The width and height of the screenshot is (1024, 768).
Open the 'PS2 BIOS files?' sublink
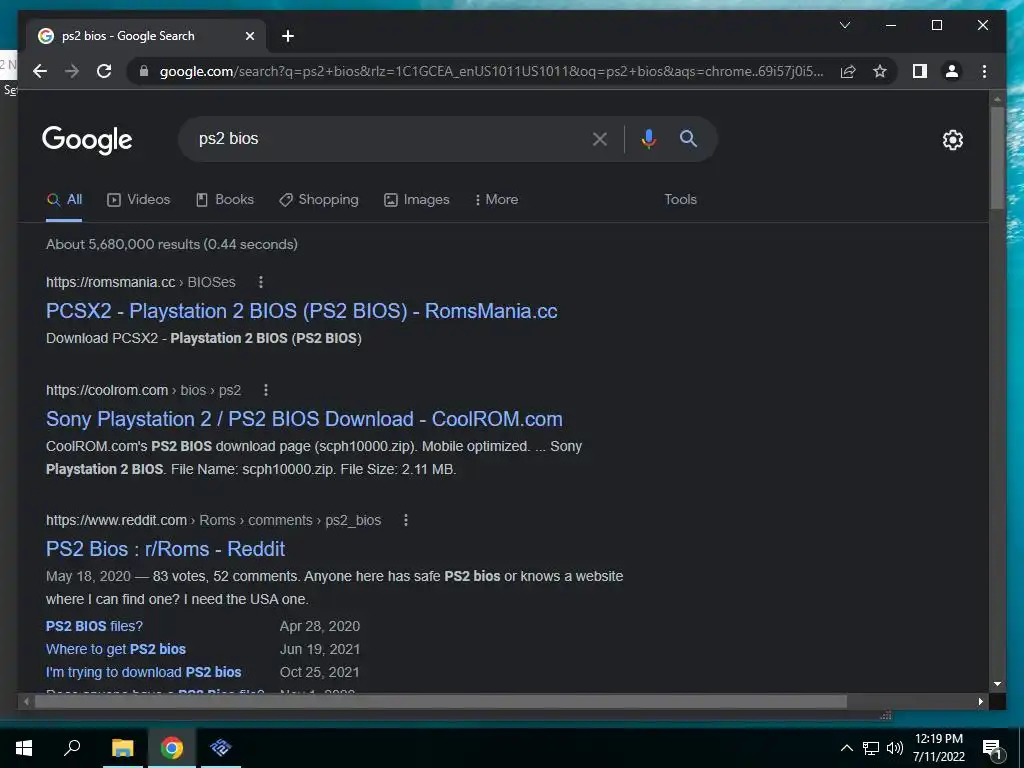(94, 626)
